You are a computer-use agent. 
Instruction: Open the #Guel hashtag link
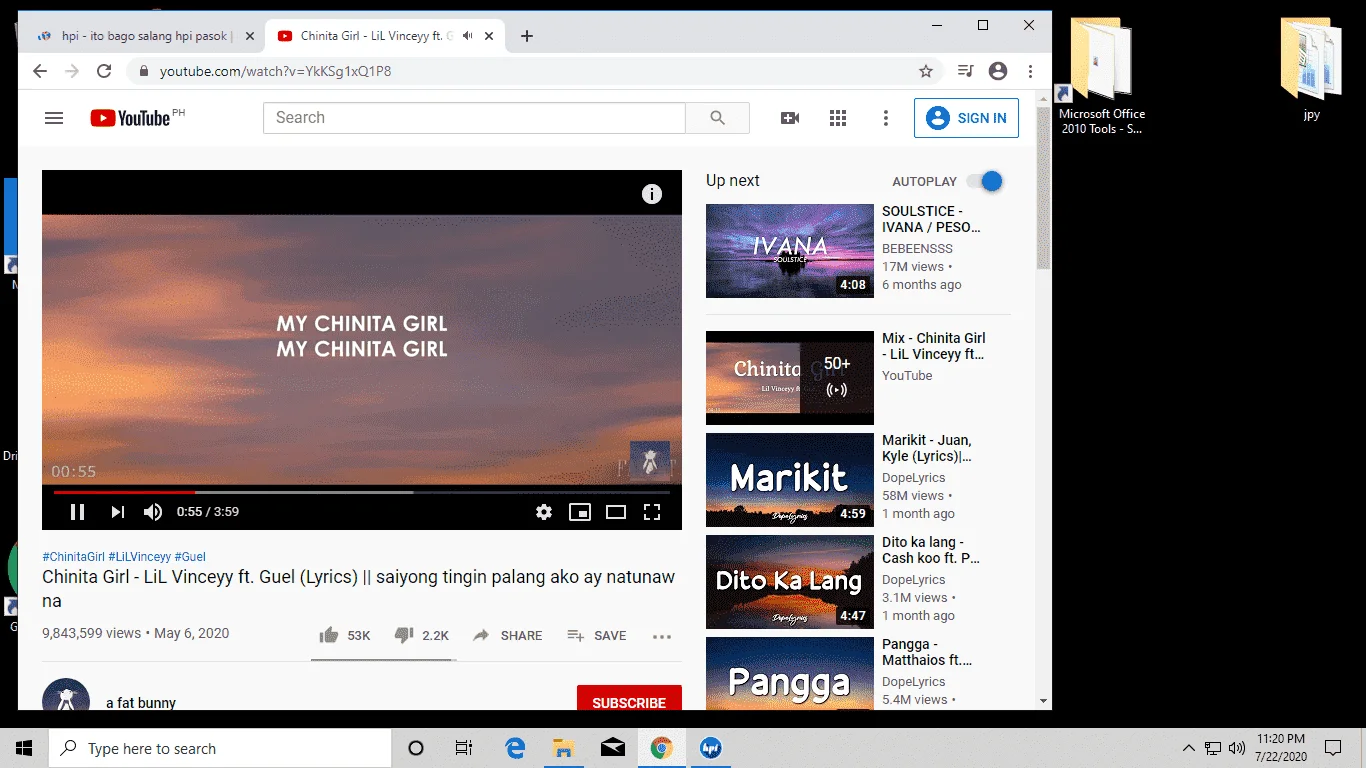point(190,557)
